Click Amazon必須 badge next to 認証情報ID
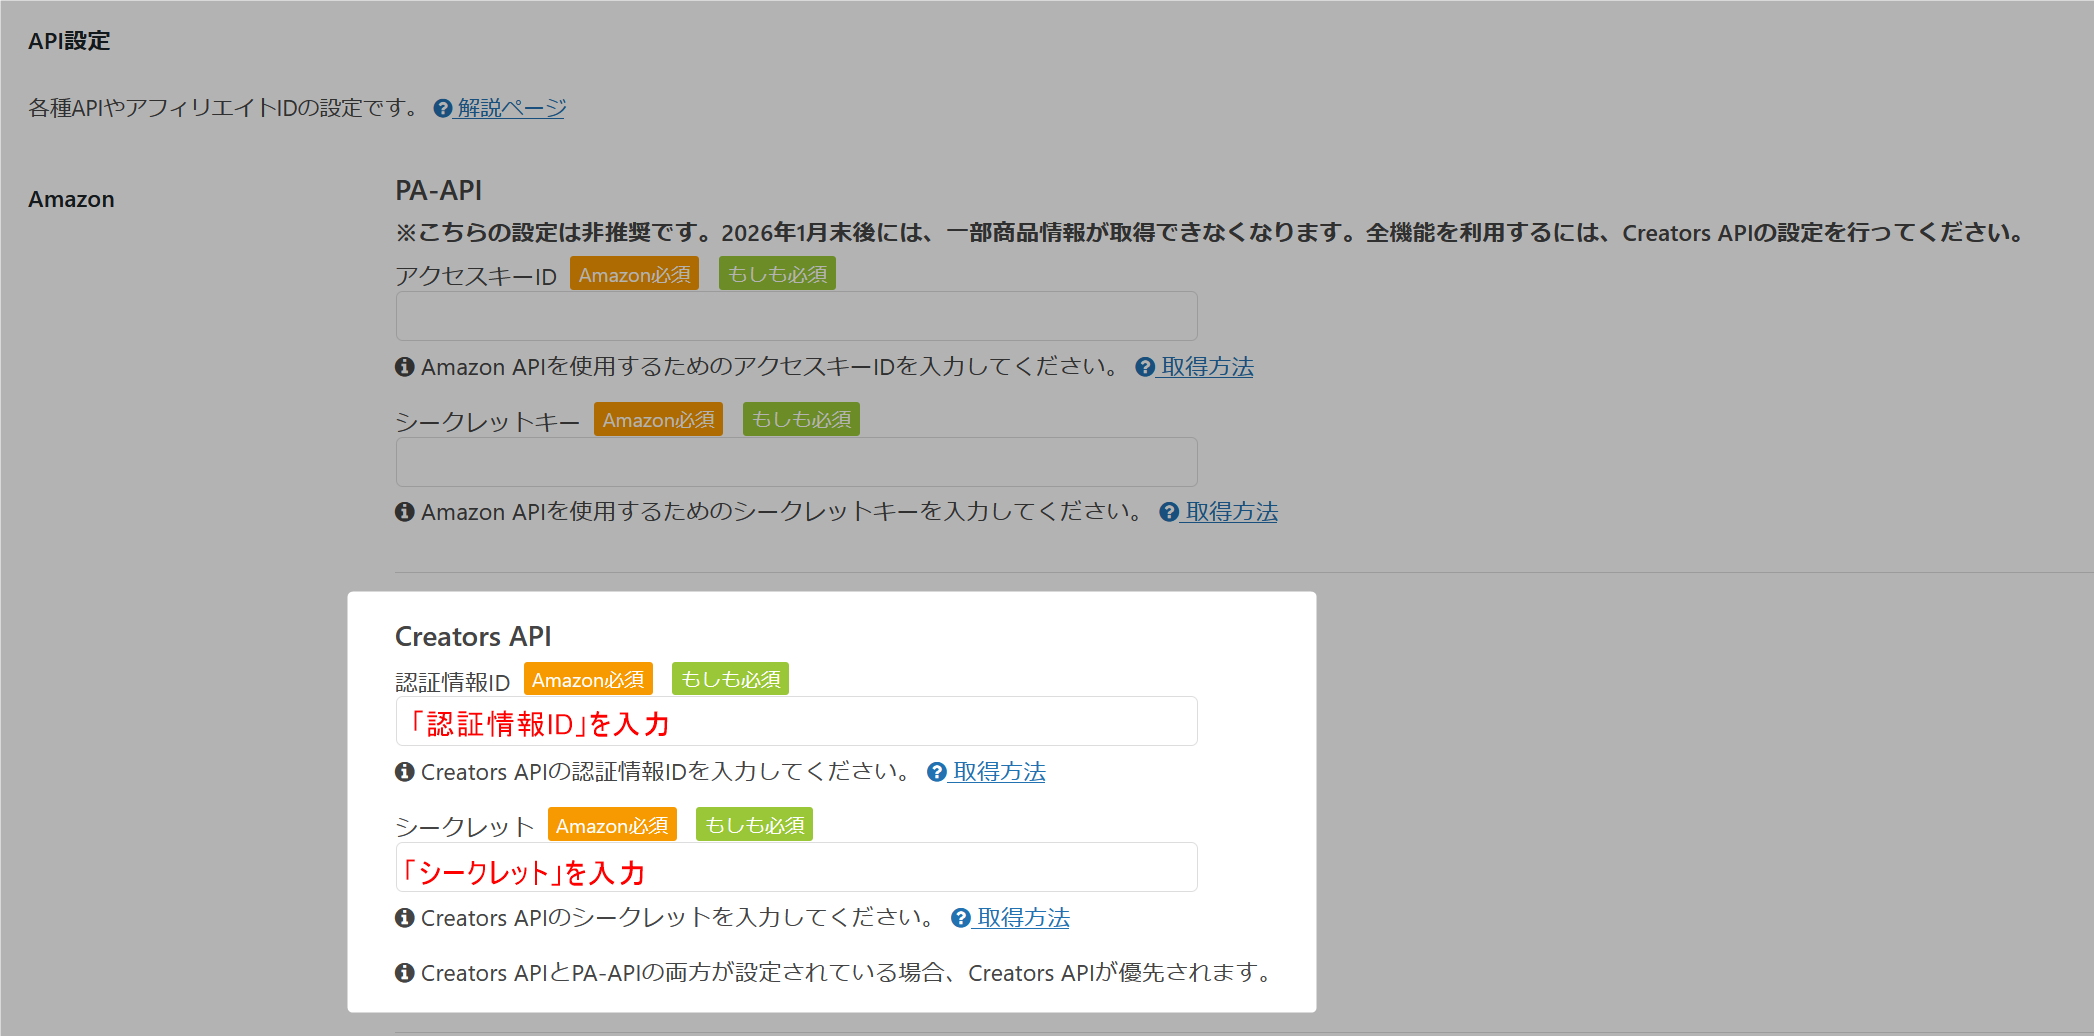Image resolution: width=2094 pixels, height=1036 pixels. pos(588,680)
